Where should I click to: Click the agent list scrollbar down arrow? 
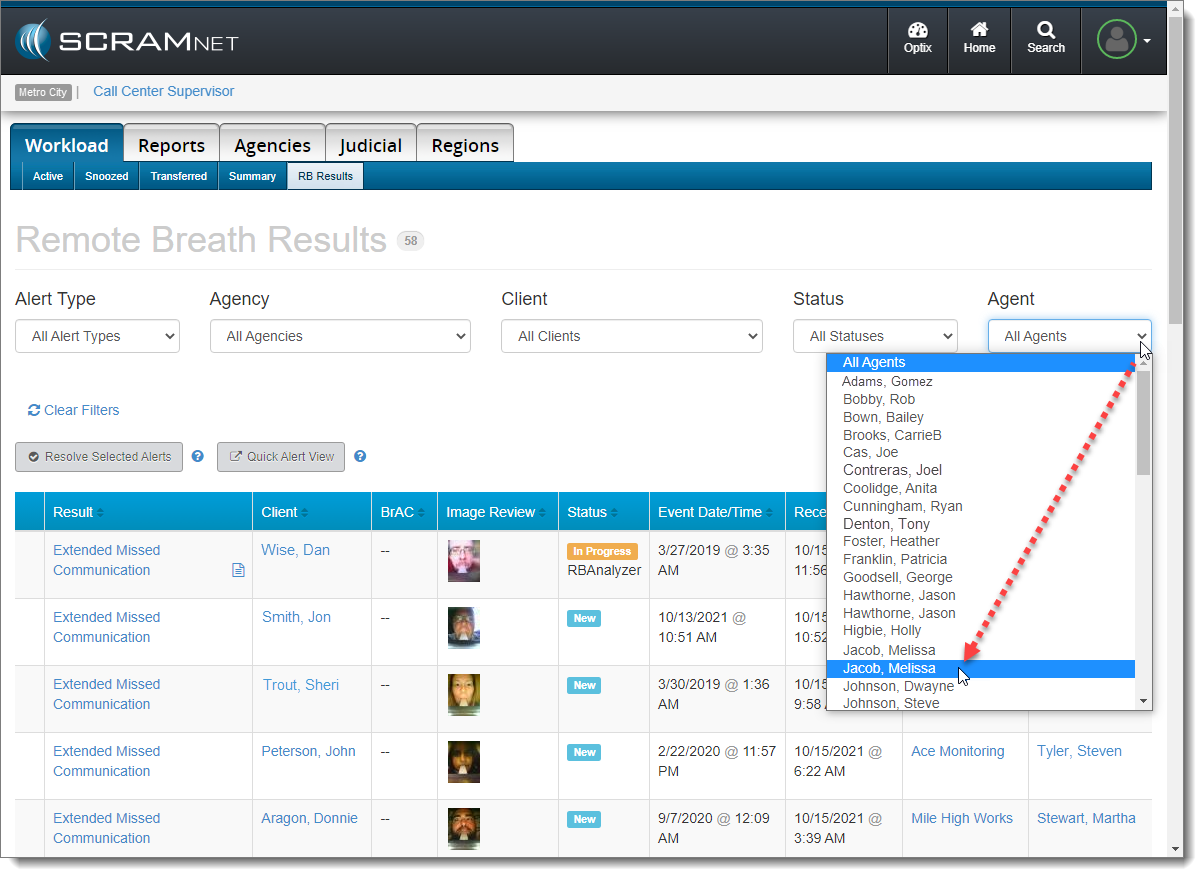[1144, 702]
